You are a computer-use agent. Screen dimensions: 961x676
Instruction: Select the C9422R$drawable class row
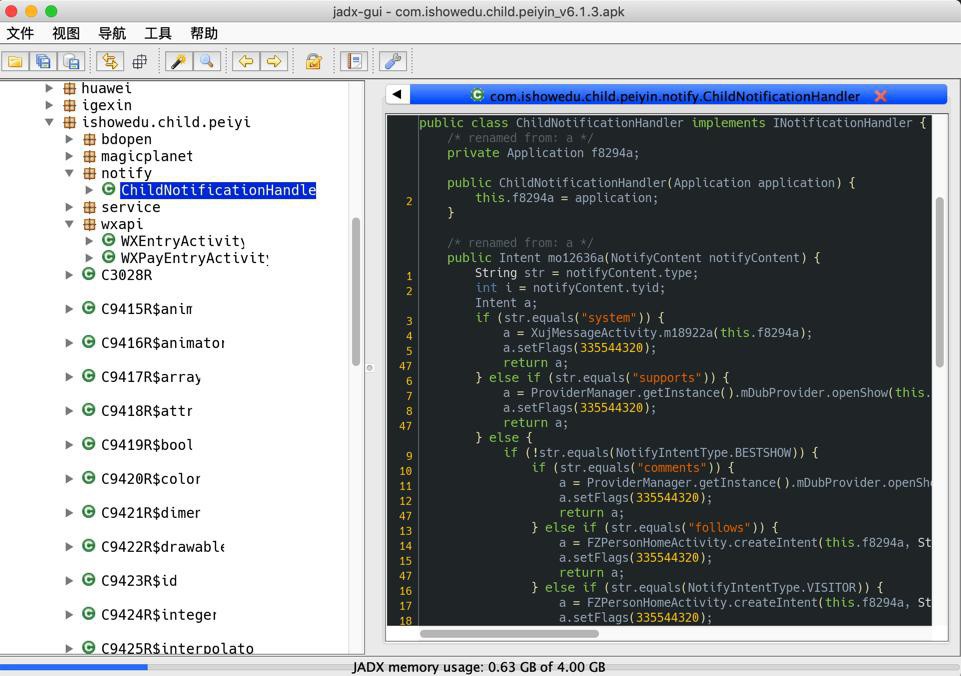click(x=162, y=547)
